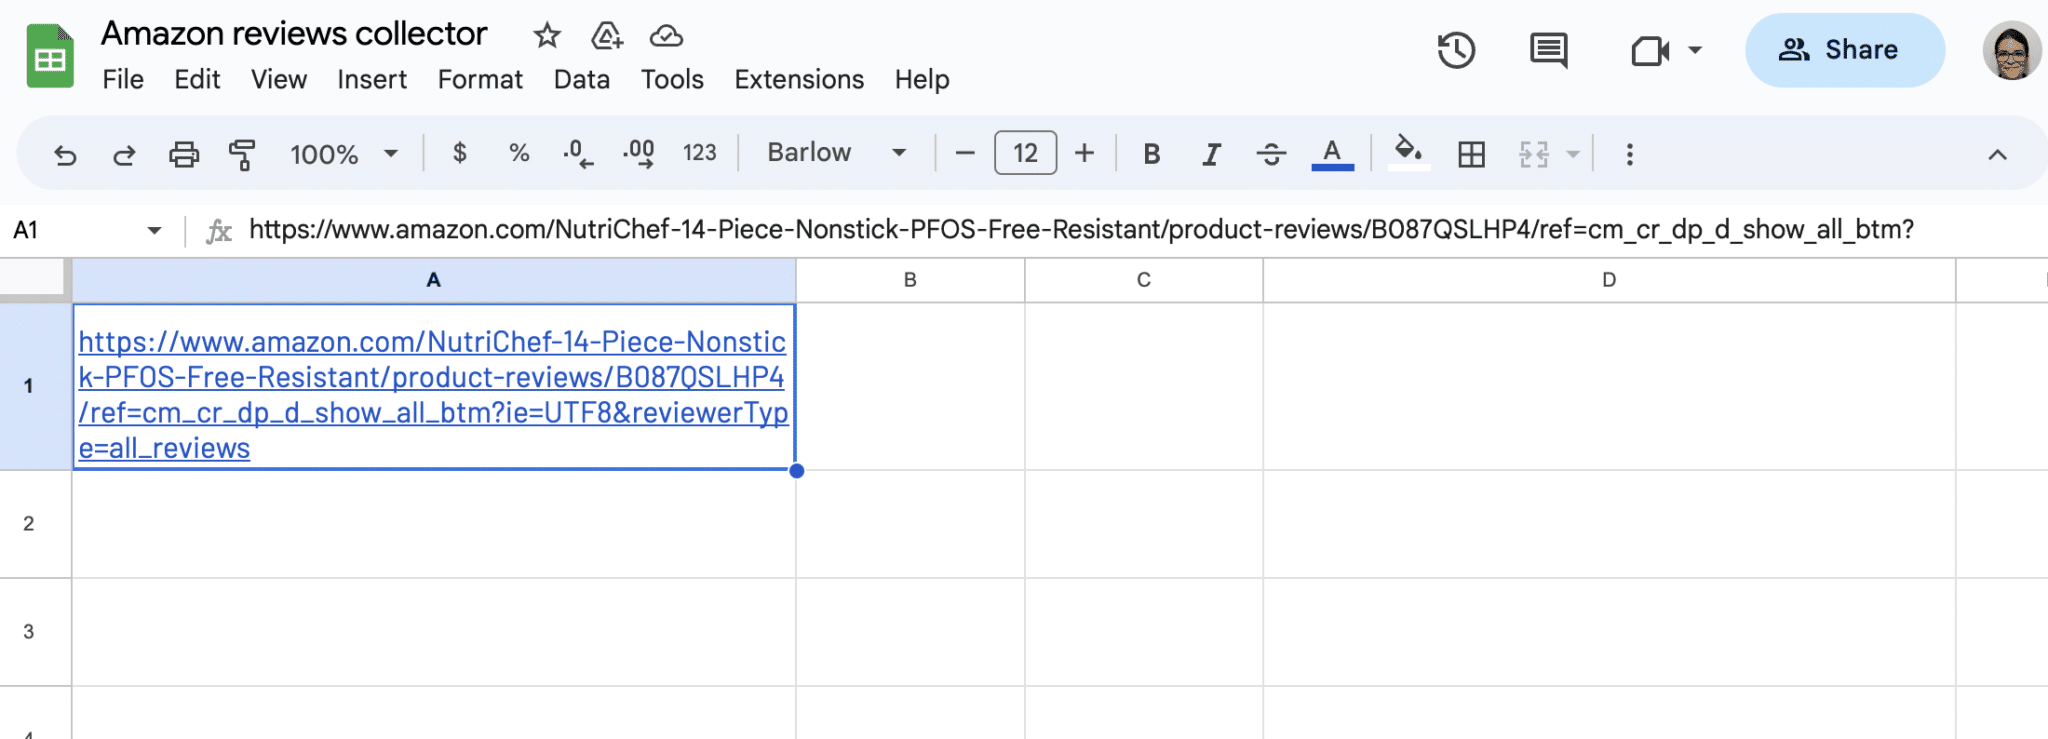
Task: Open the comments panel icon
Action: click(x=1548, y=50)
